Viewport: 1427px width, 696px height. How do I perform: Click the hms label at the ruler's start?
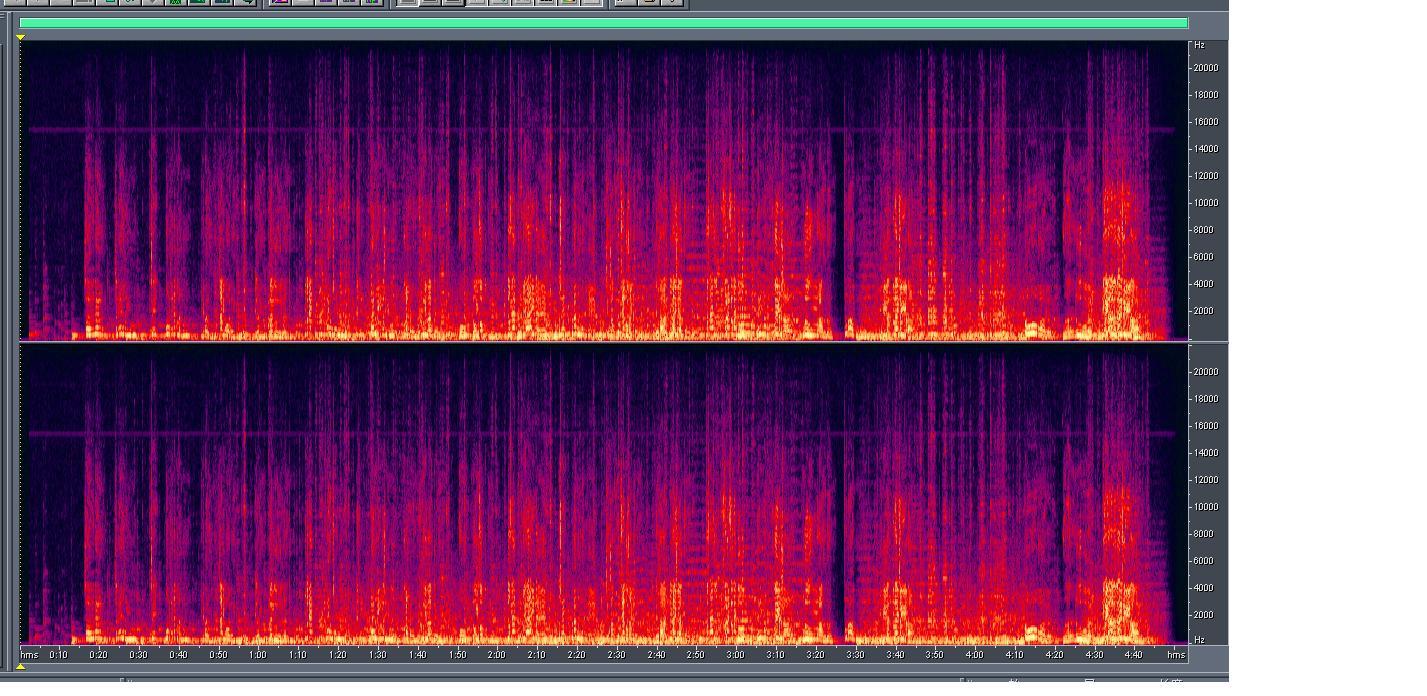[30, 655]
